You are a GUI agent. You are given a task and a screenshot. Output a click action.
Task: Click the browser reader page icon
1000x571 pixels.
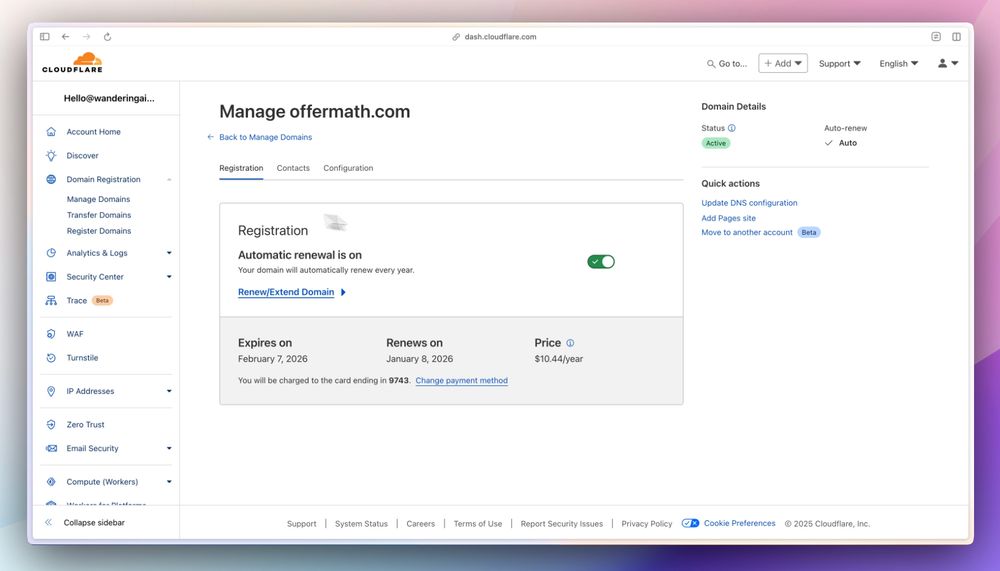[936, 36]
